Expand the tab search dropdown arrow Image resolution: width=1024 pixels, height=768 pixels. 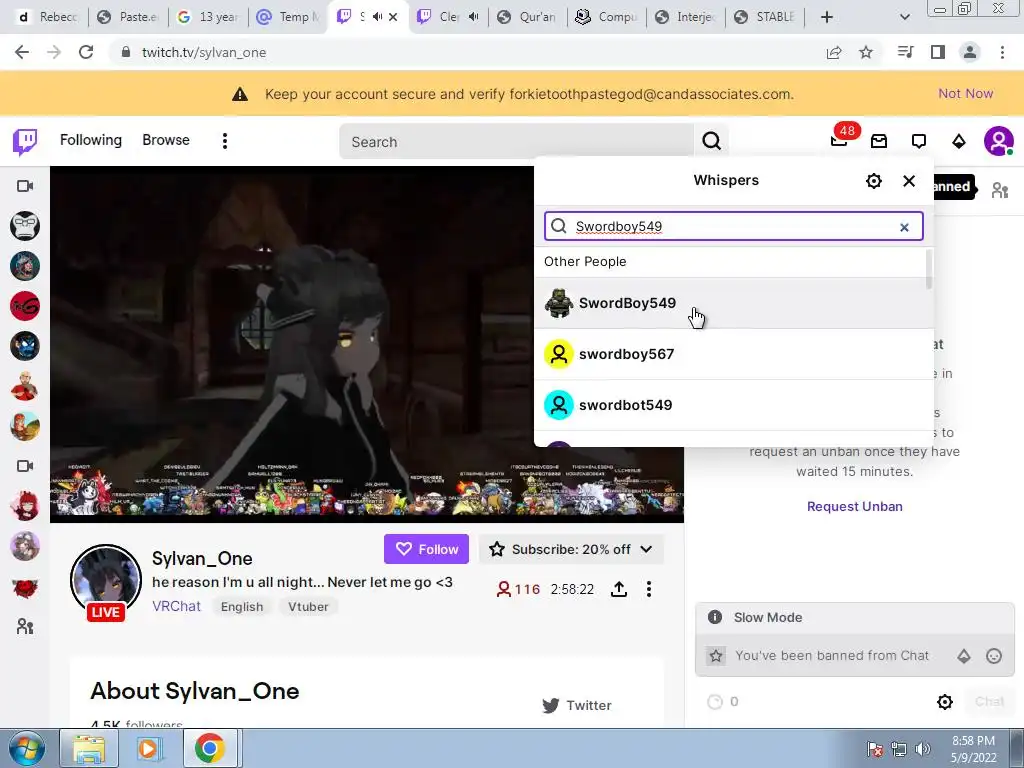coord(904,17)
